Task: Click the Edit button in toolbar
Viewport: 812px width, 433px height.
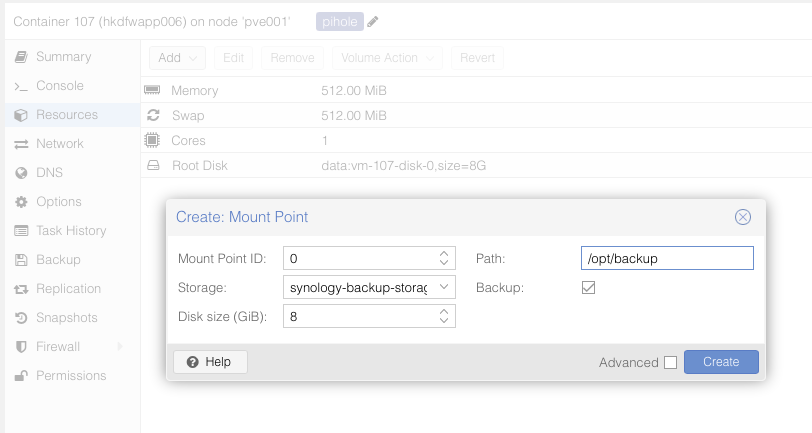Action: click(x=234, y=57)
